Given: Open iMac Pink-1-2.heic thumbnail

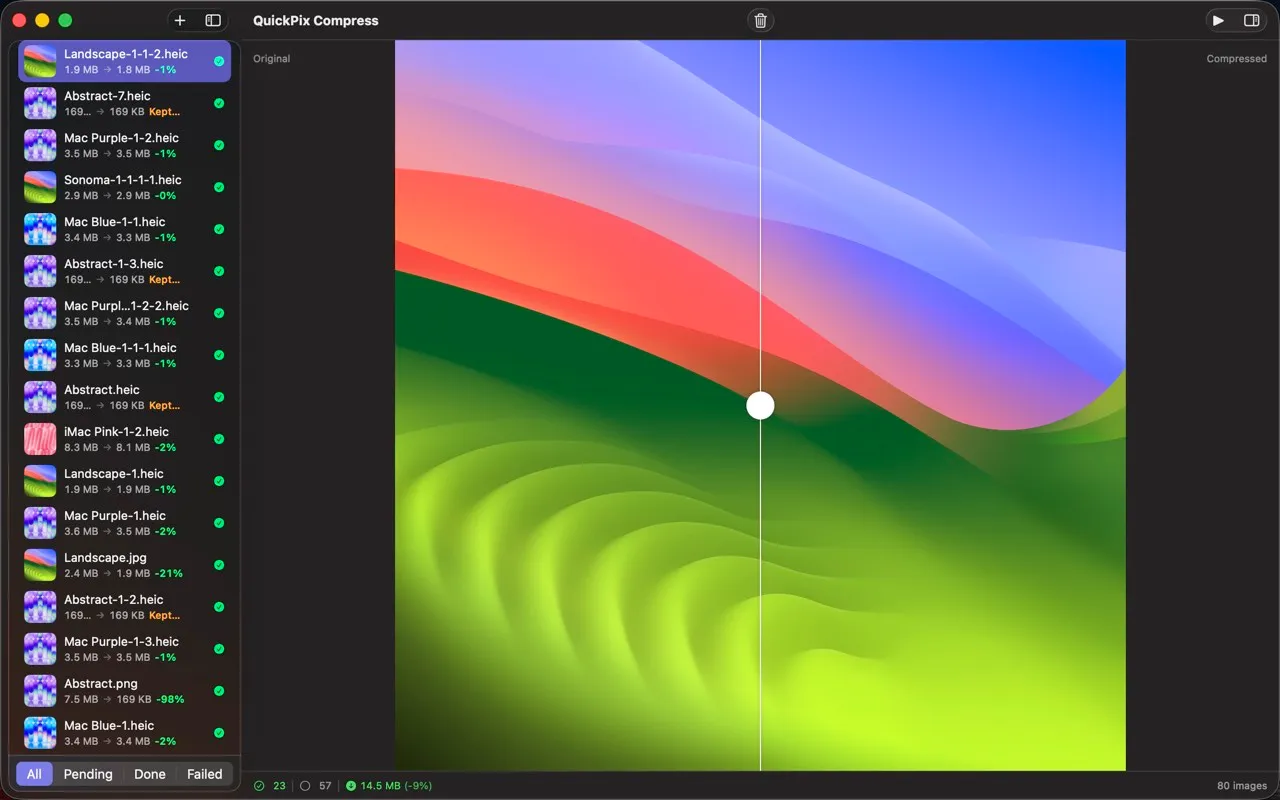Looking at the screenshot, I should point(40,439).
